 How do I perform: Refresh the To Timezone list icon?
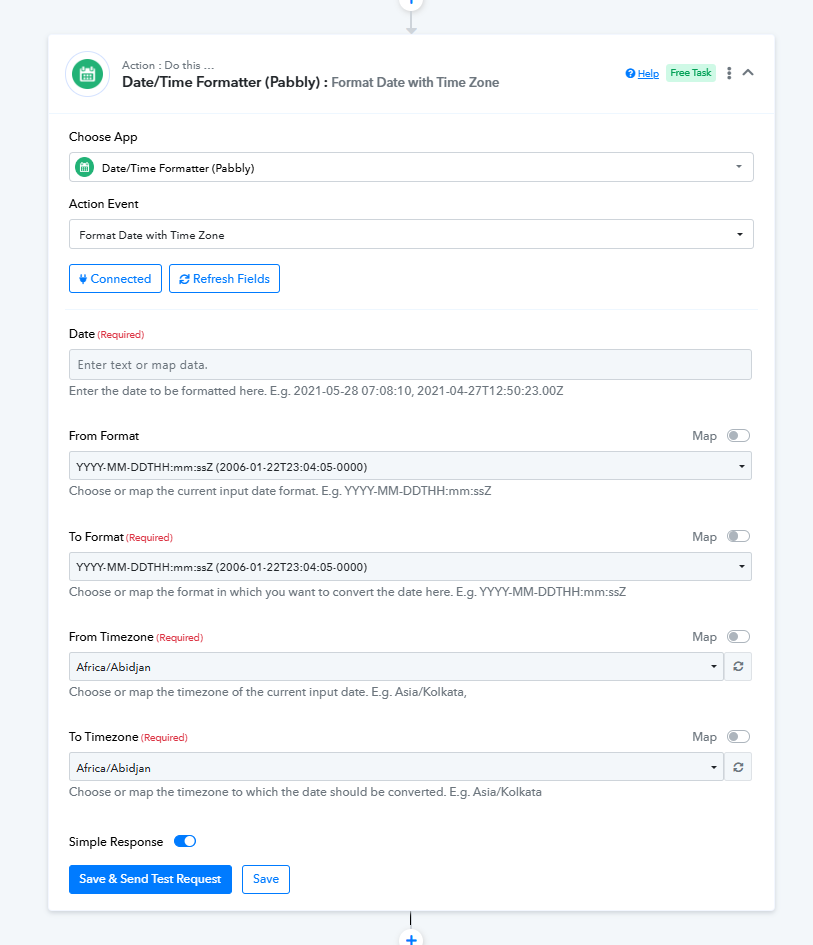[x=738, y=767]
